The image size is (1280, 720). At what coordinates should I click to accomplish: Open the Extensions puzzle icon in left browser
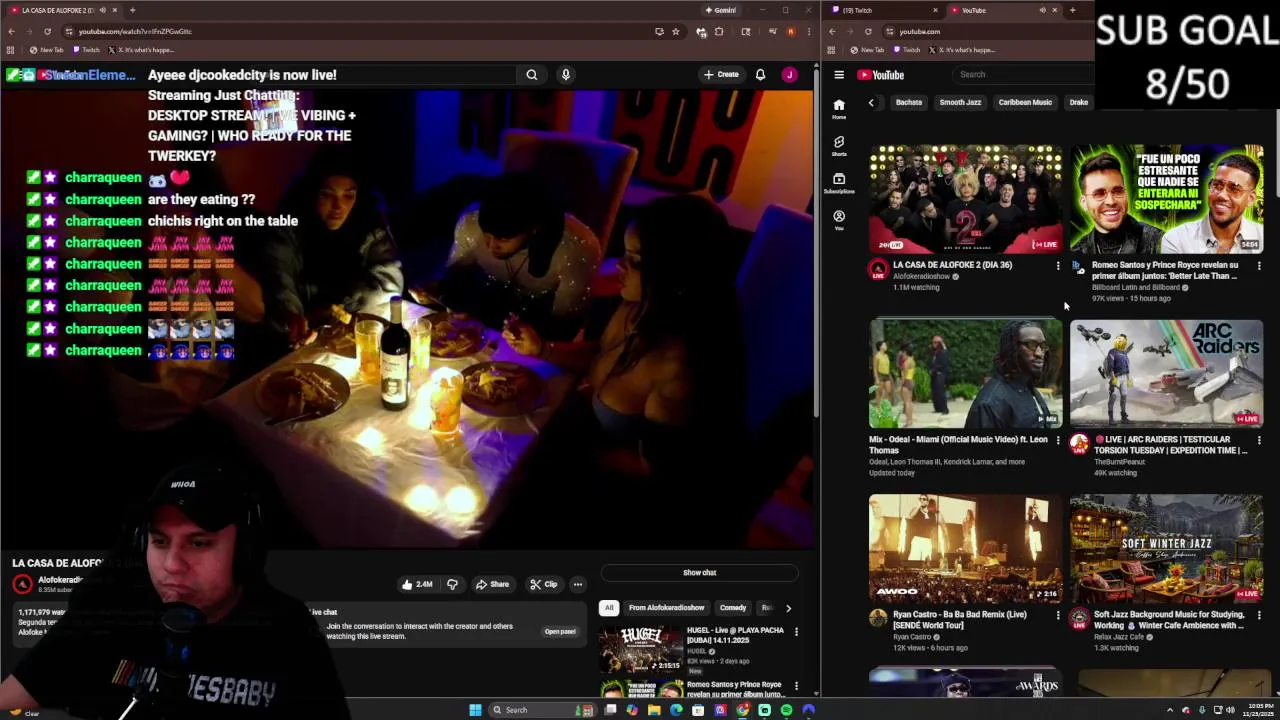pos(719,31)
